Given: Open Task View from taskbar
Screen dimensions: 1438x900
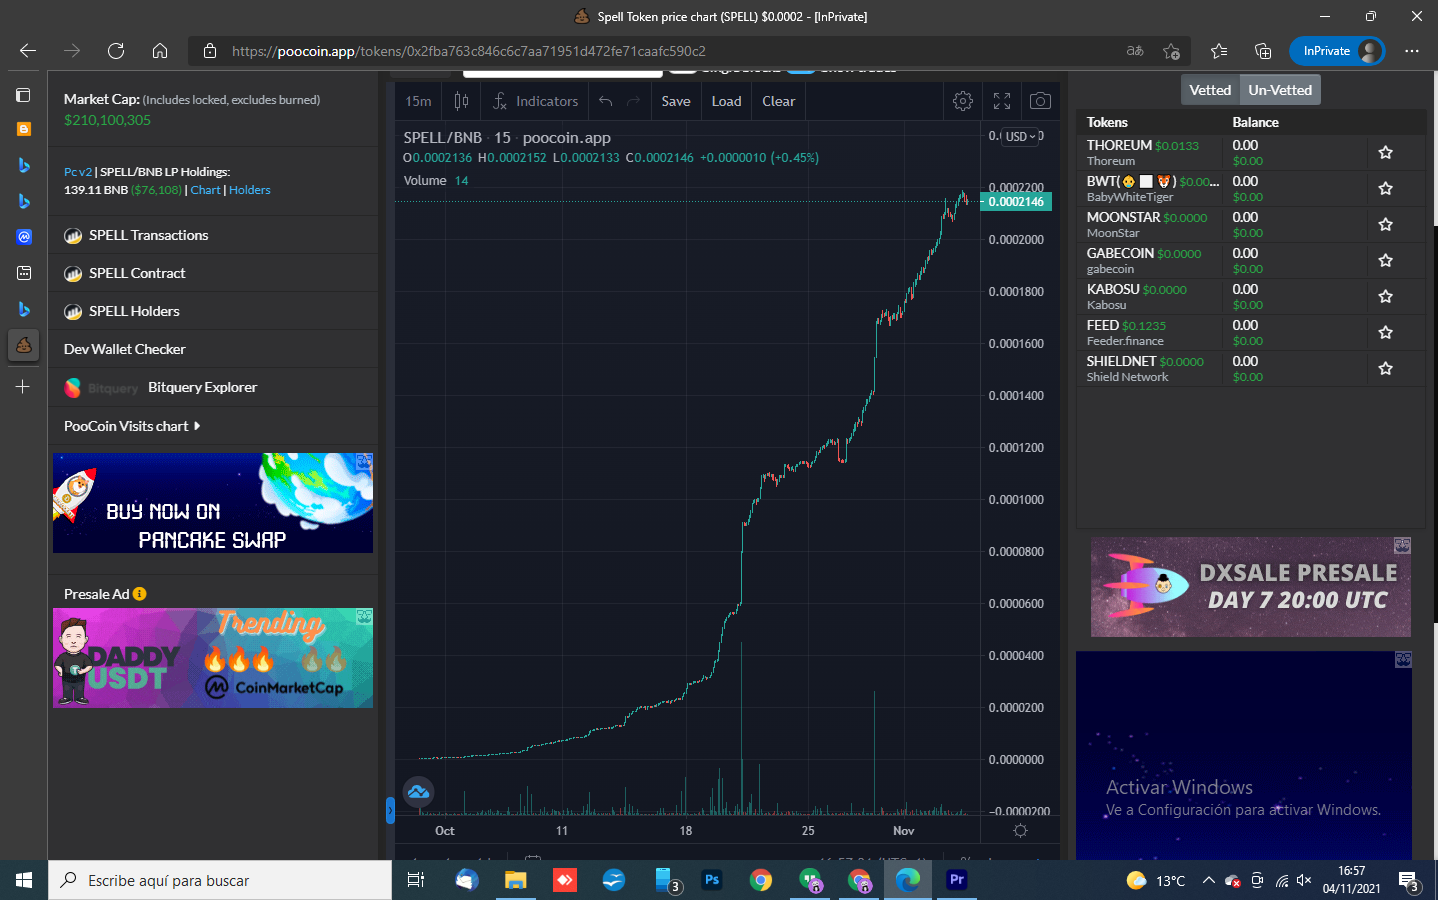Looking at the screenshot, I should click(x=416, y=880).
